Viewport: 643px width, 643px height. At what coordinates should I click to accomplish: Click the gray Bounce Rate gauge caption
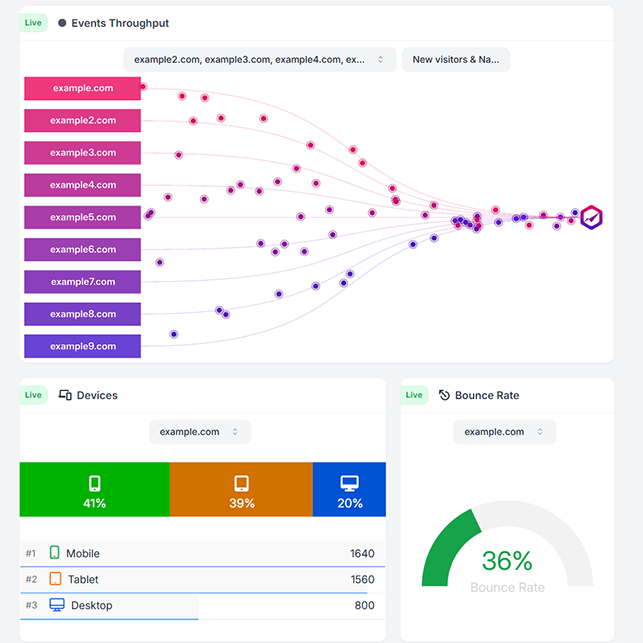(507, 587)
